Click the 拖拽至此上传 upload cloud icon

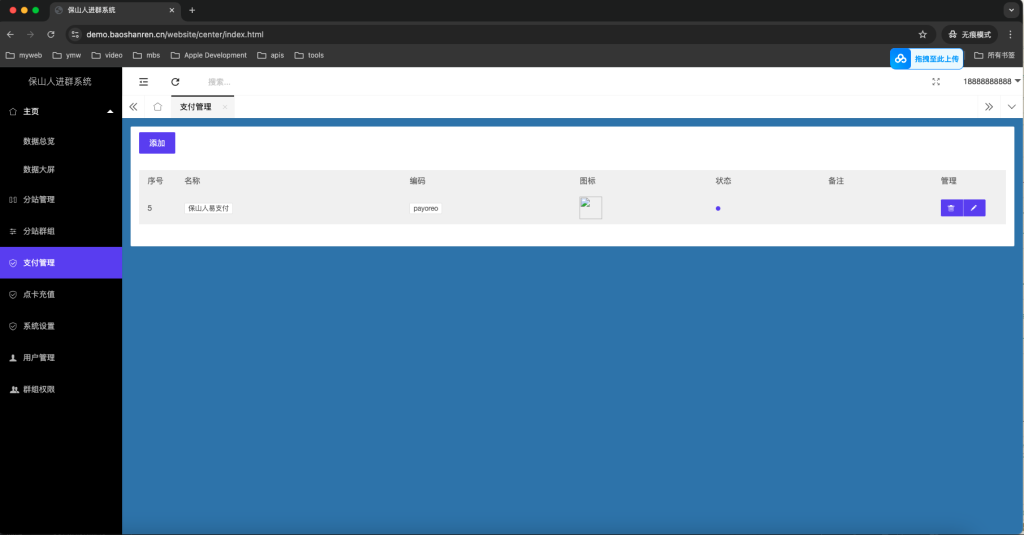coord(901,59)
